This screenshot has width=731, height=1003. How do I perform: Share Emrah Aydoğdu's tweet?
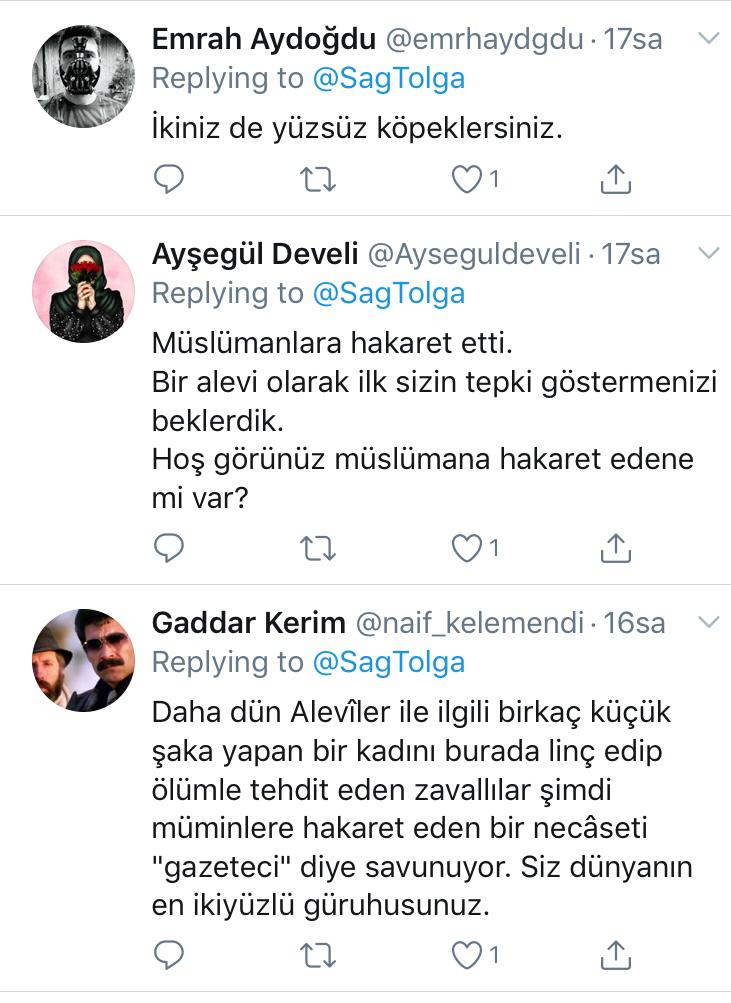coord(615,179)
